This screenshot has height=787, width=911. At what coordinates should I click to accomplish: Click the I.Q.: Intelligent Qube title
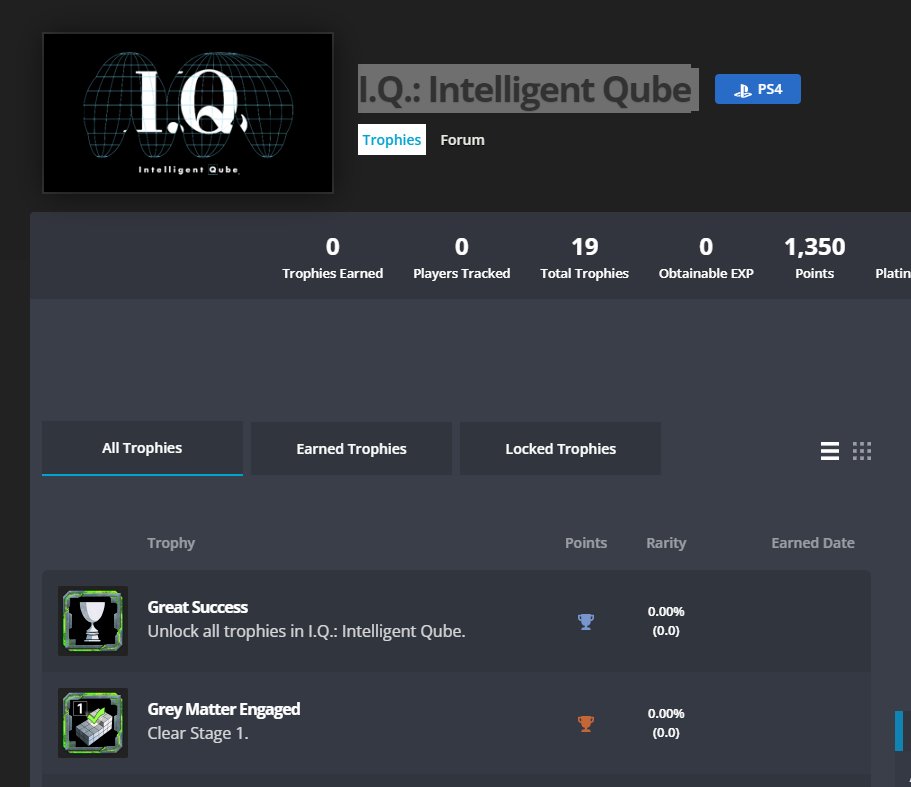525,89
